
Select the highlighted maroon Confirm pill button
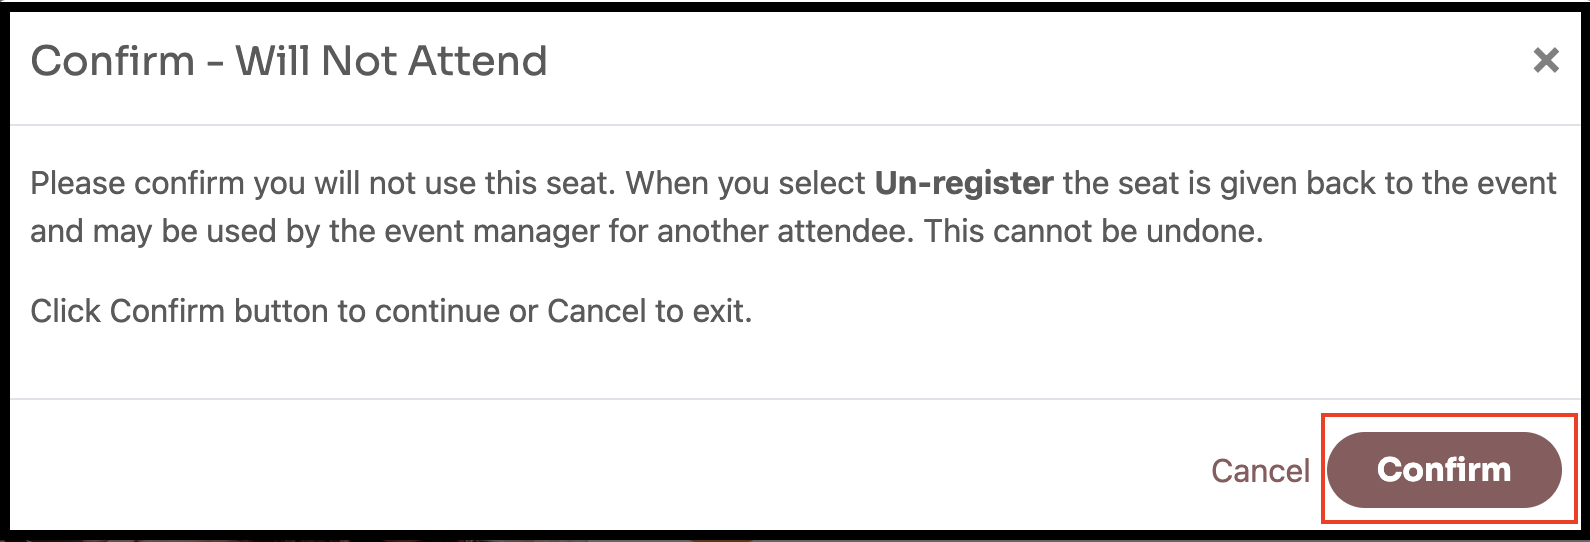coord(1444,470)
